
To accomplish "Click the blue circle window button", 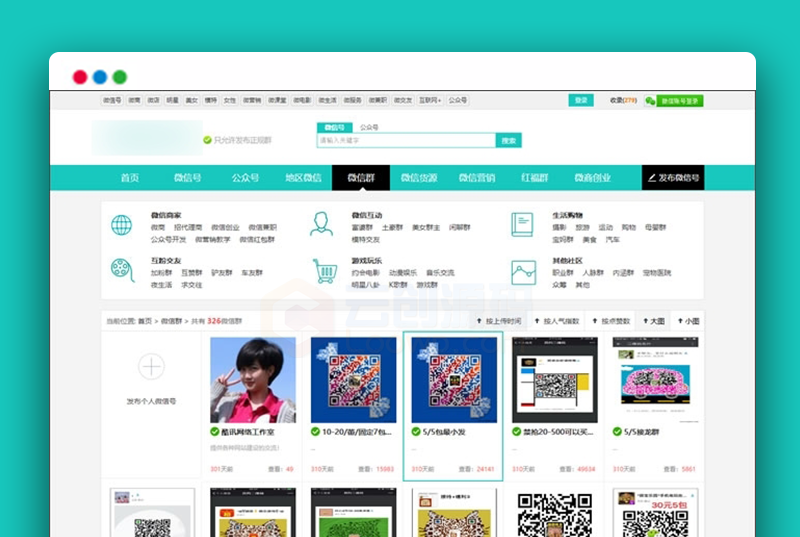I will pyautogui.click(x=99, y=77).
